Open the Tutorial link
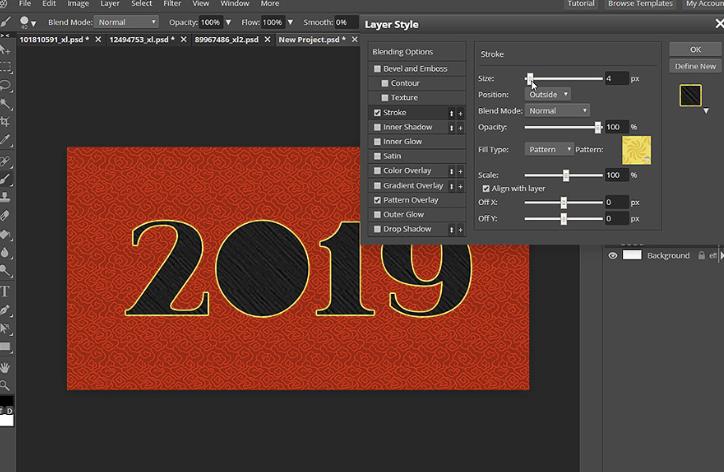The image size is (724, 472). 581,4
